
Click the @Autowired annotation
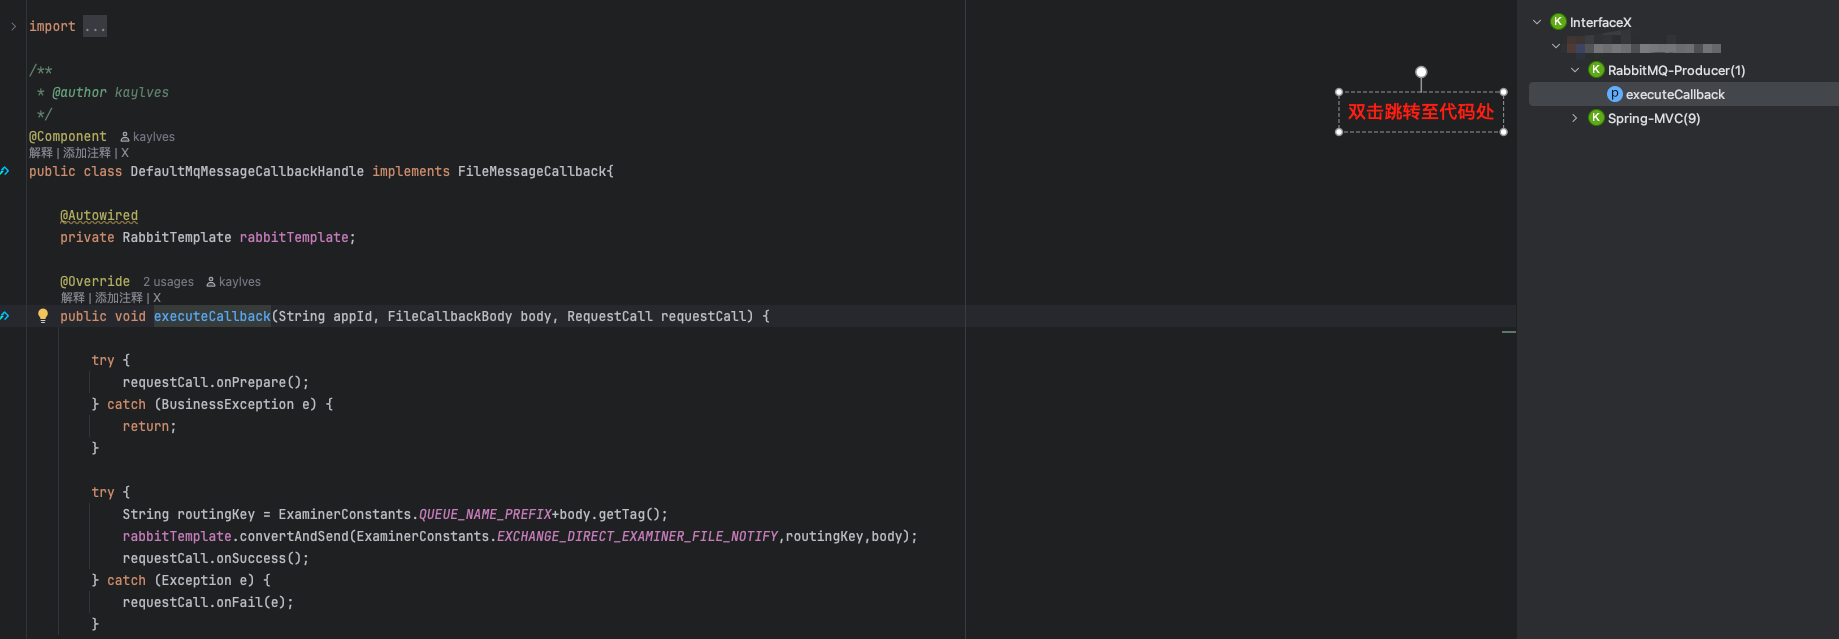click(99, 216)
